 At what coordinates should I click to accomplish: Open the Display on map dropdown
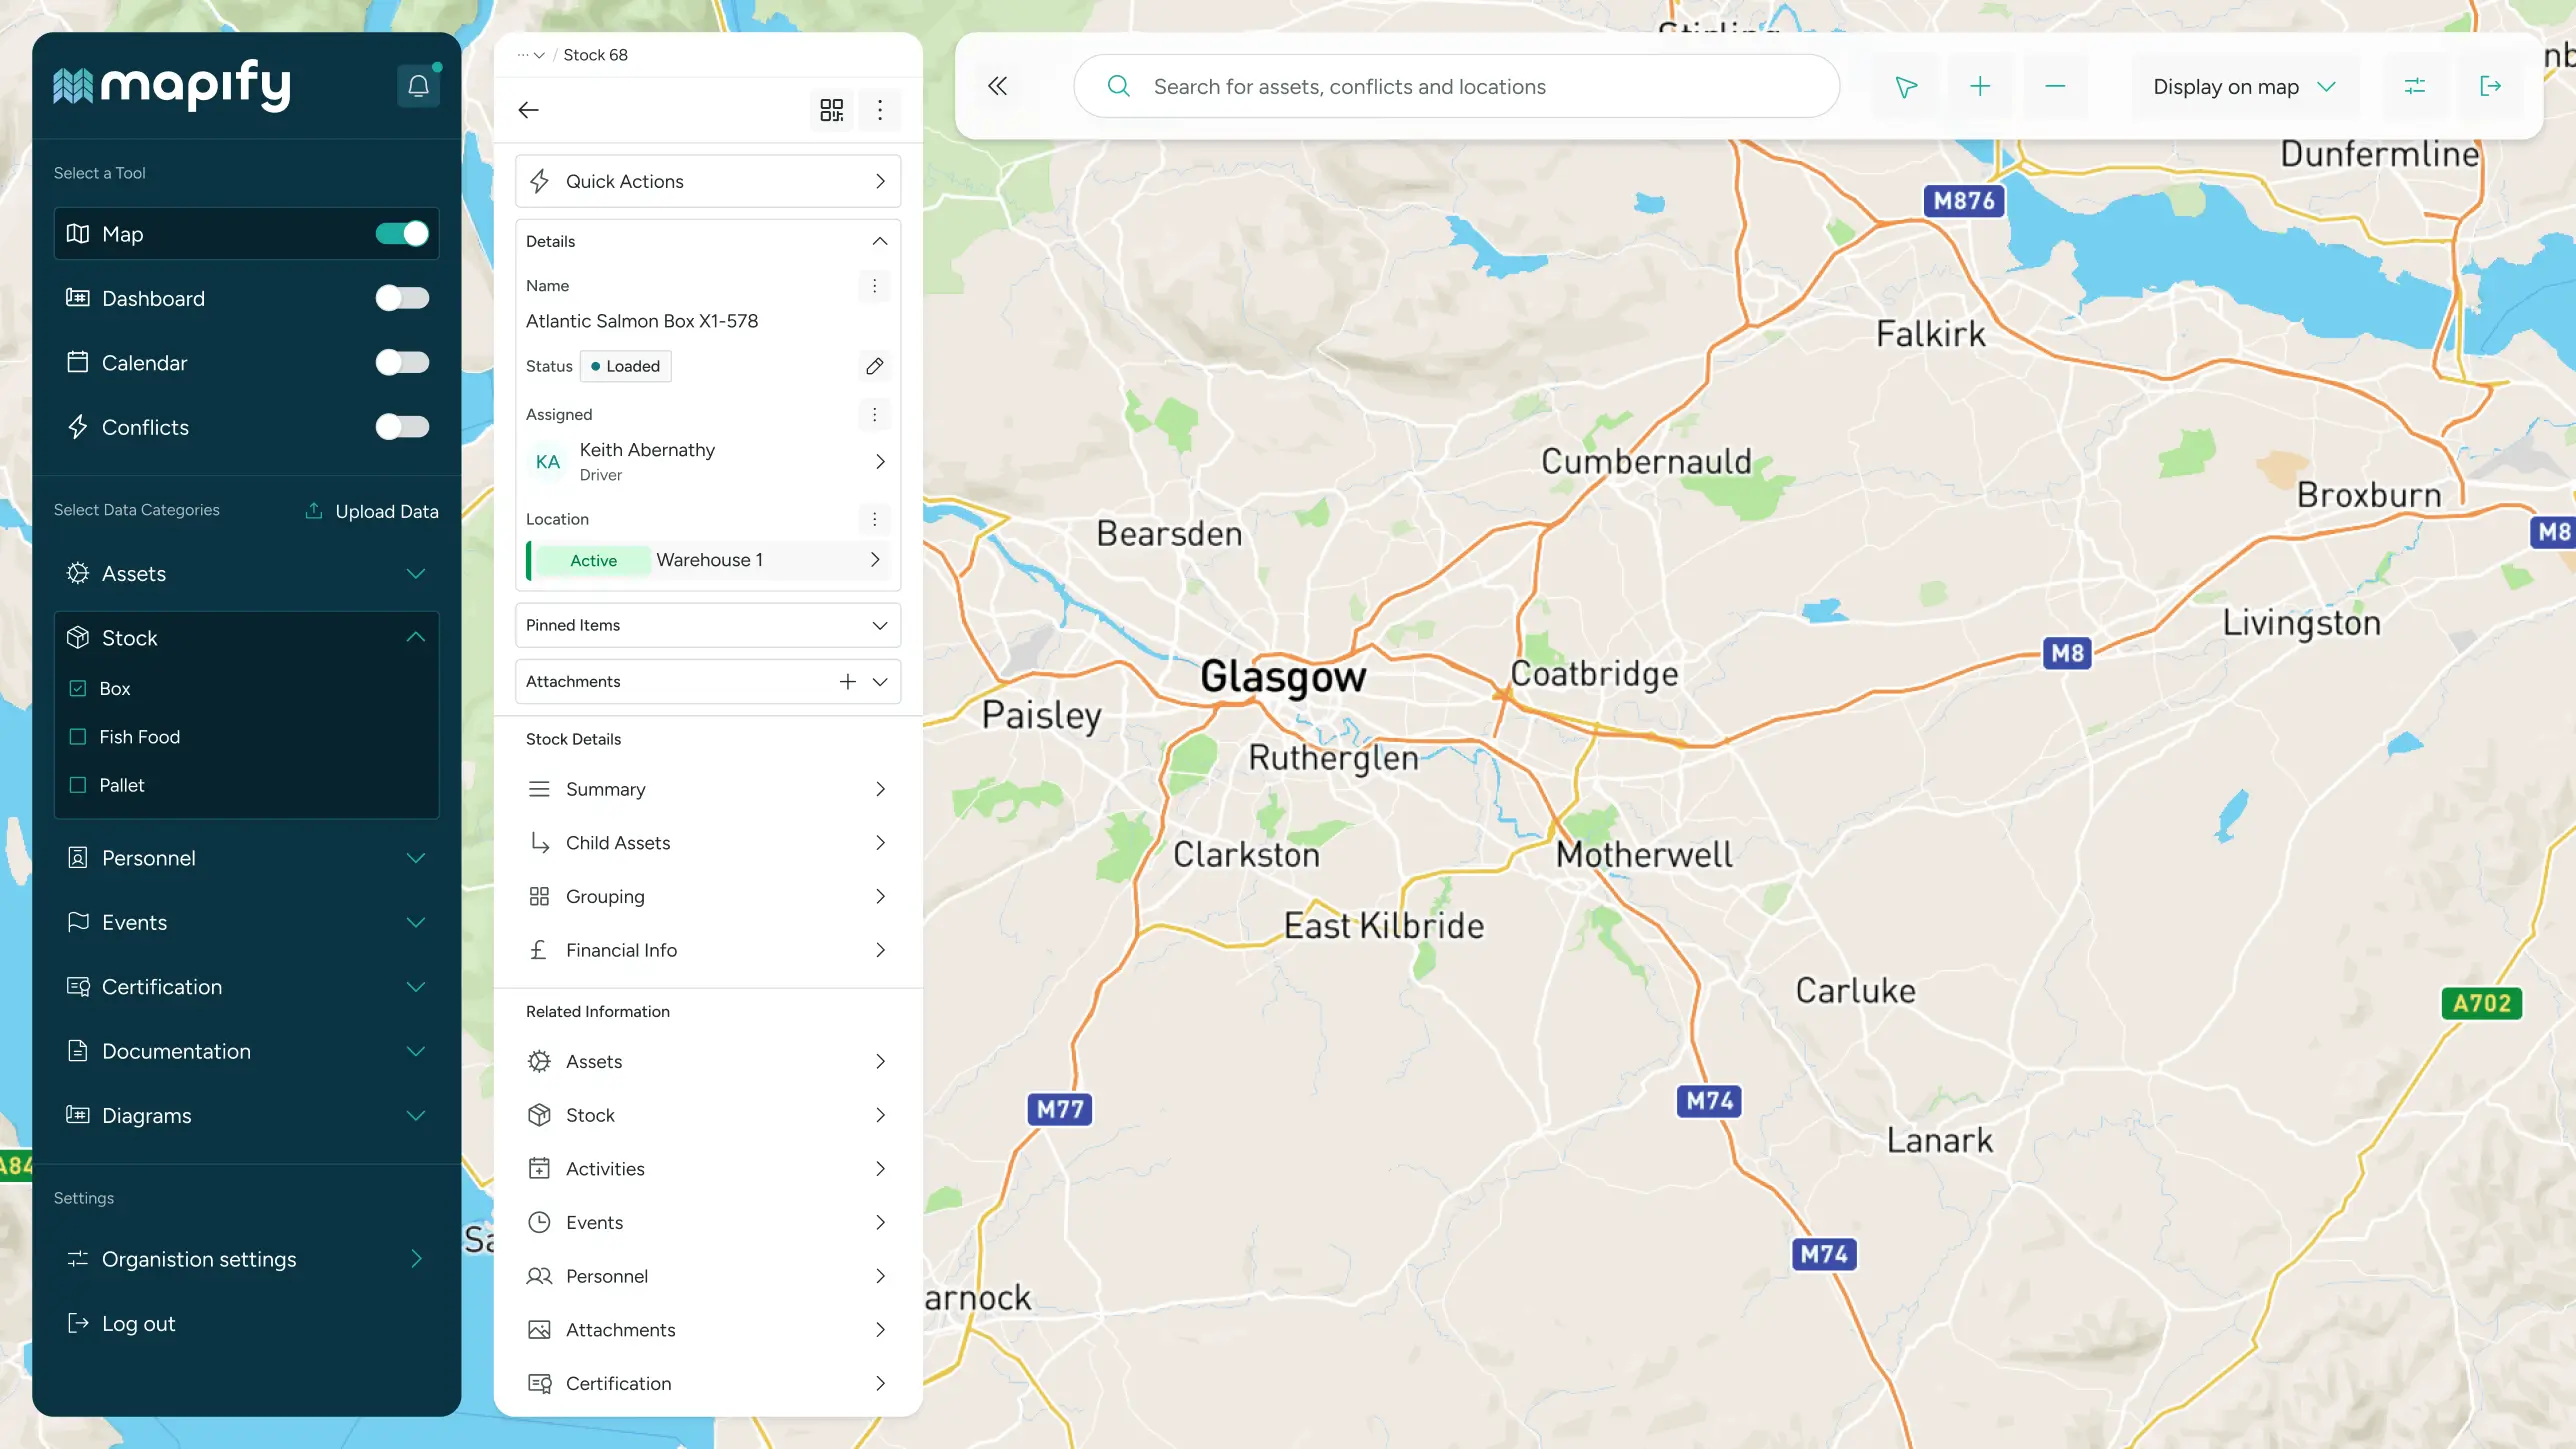tap(2244, 87)
